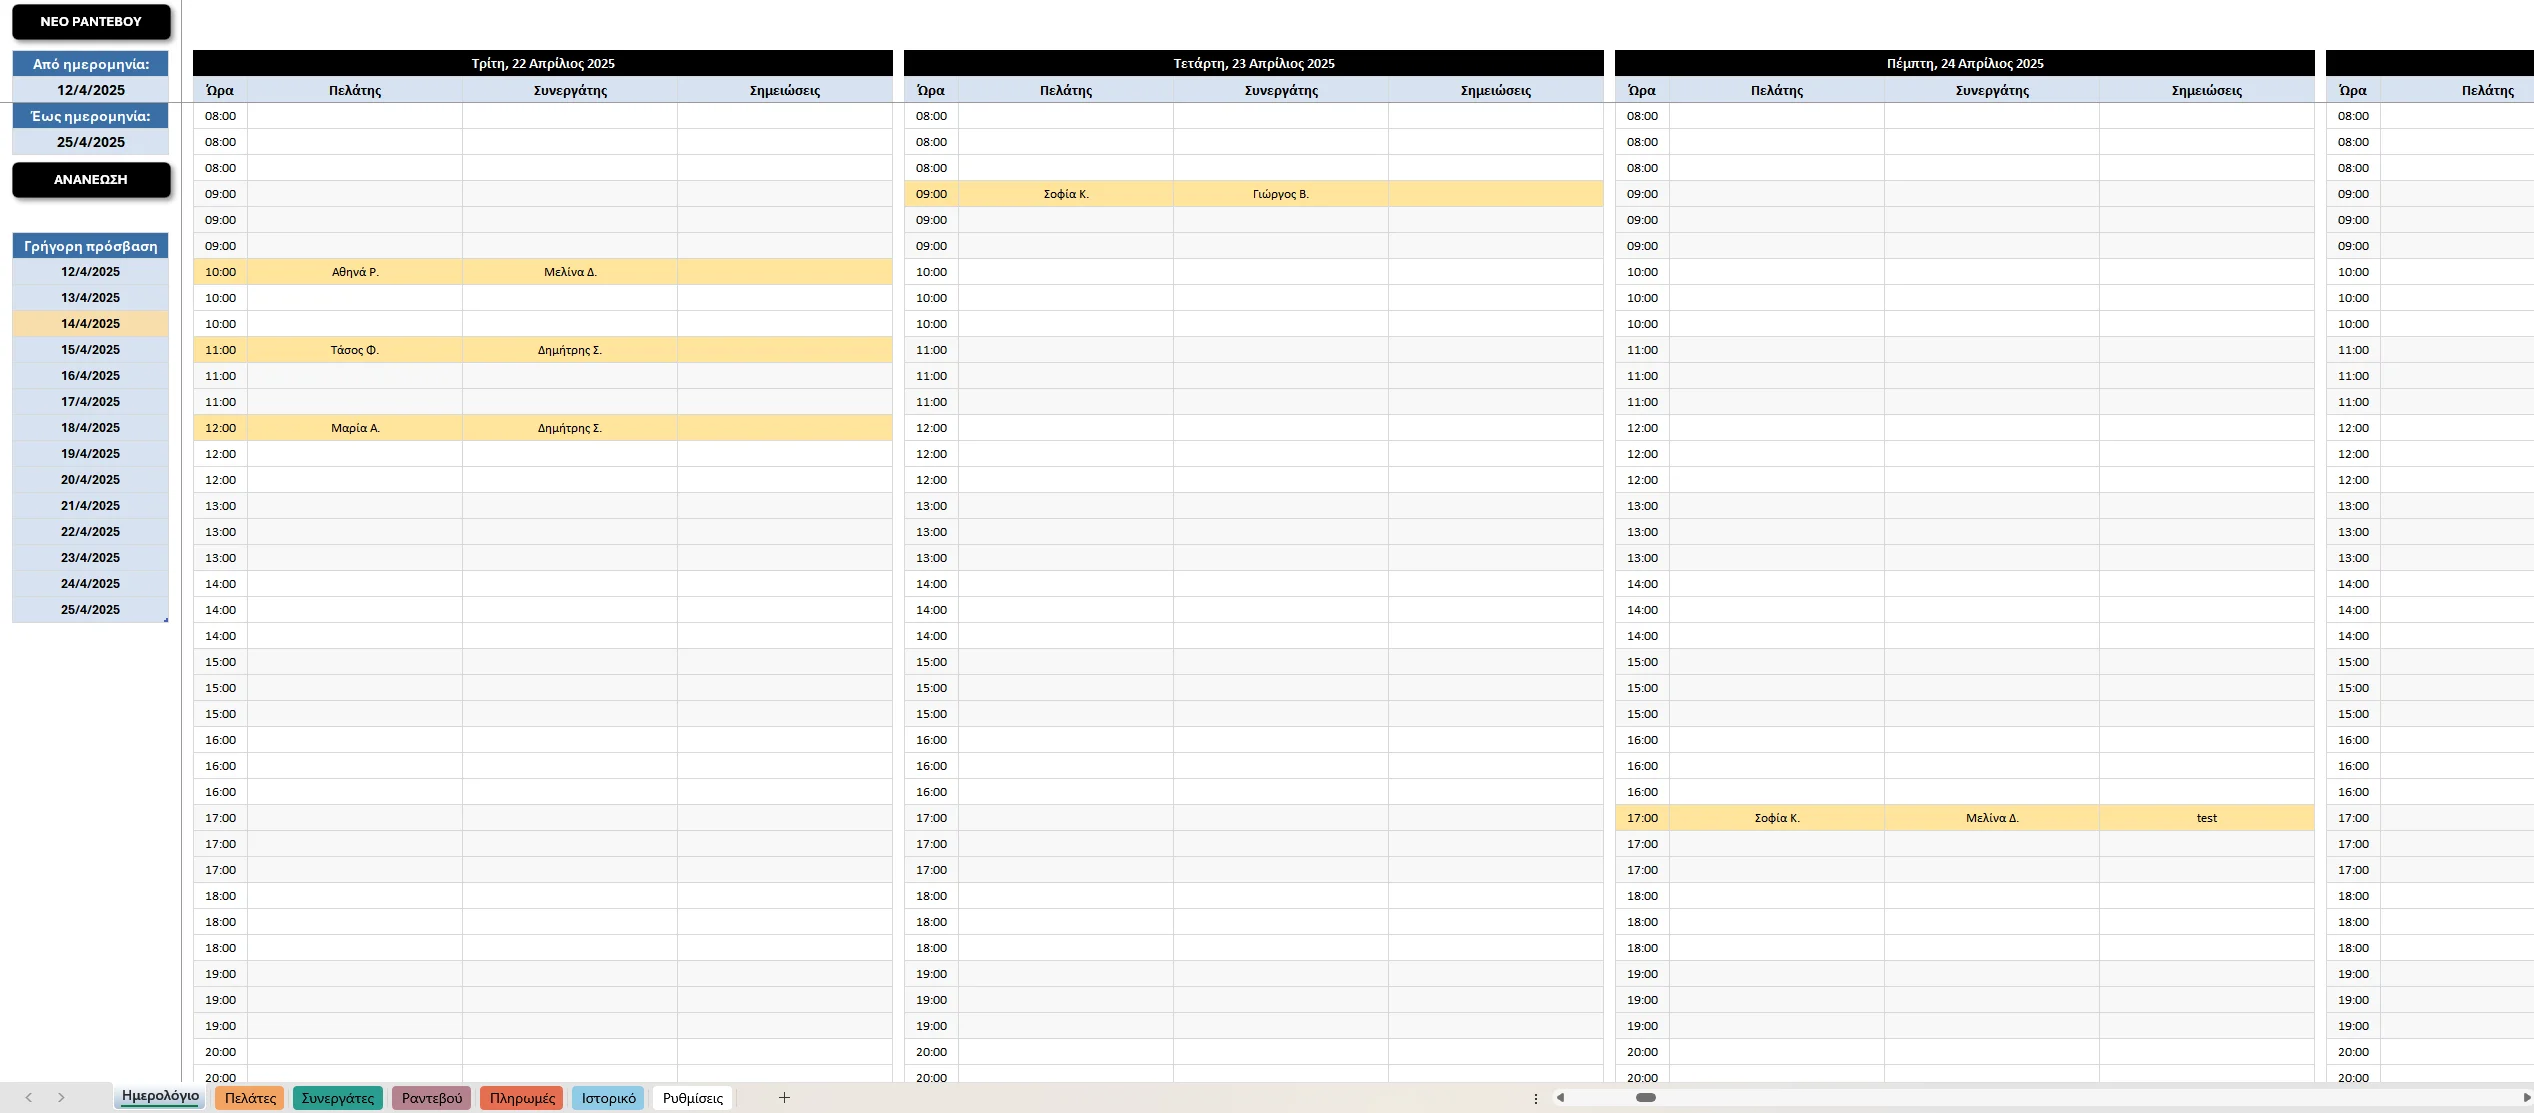Switch to the Συνεργάτες sheet tab
Screen dimensions: 2534x1113
(x=338, y=1098)
